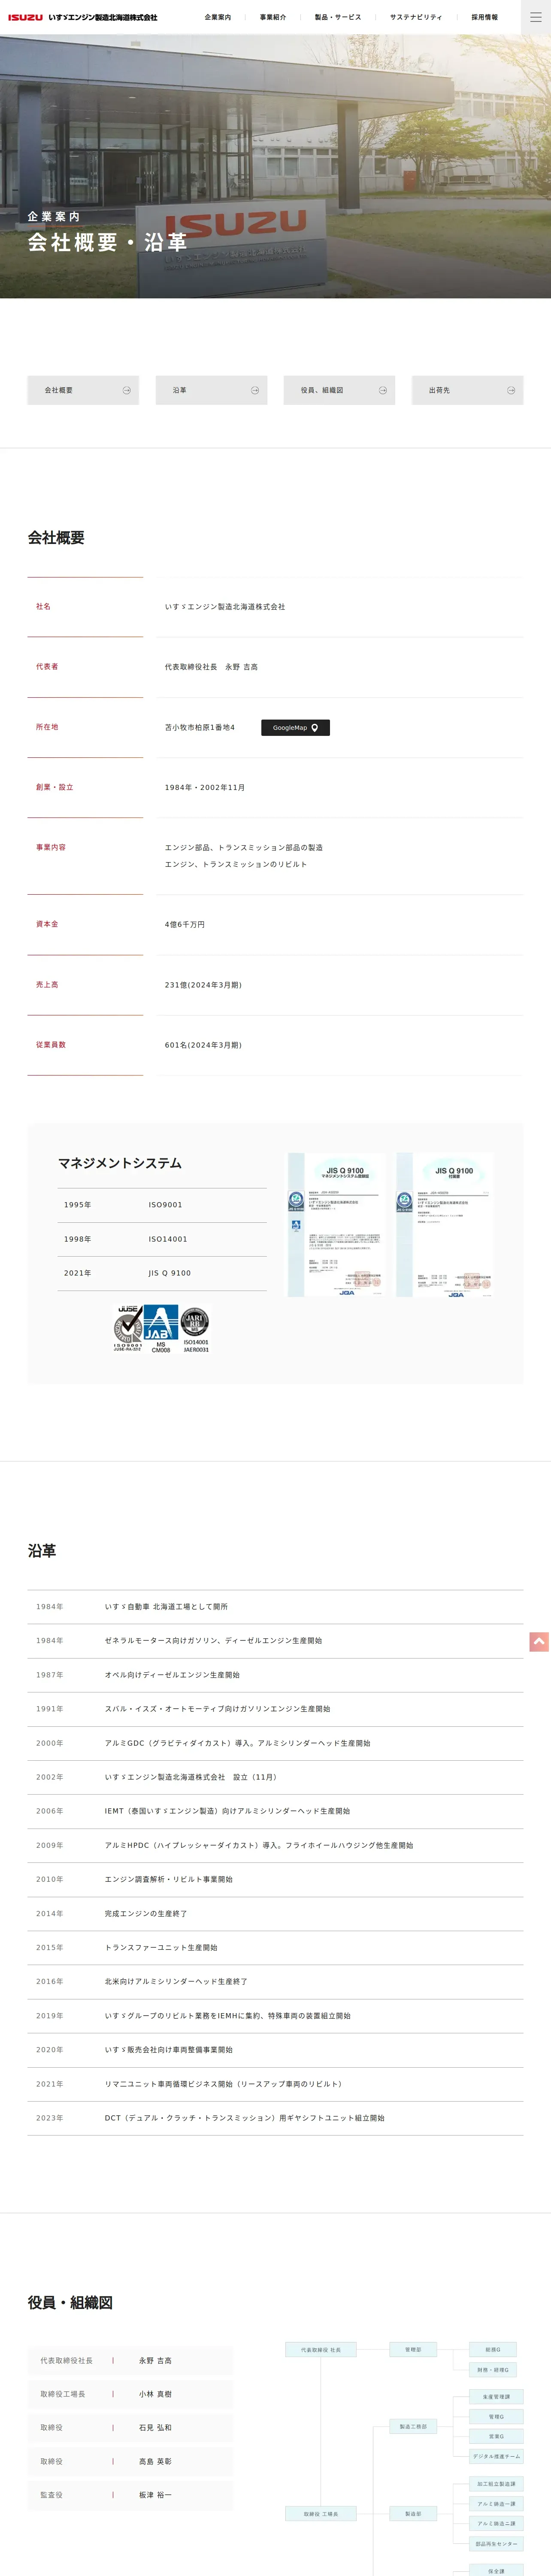Viewport: 551px width, 2576px height.
Task: Open the 製品・サービス navigation menu
Action: [x=338, y=17]
